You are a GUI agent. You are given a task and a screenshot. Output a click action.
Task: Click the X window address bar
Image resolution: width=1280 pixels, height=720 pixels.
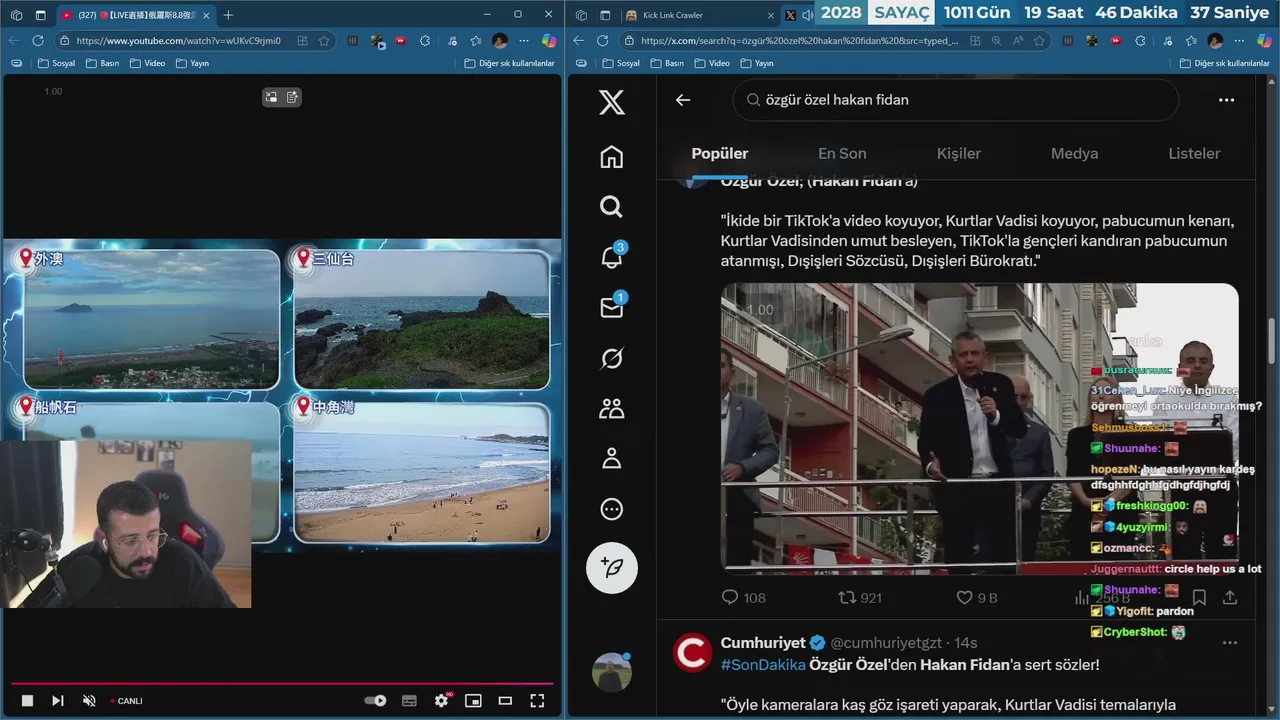tap(798, 41)
